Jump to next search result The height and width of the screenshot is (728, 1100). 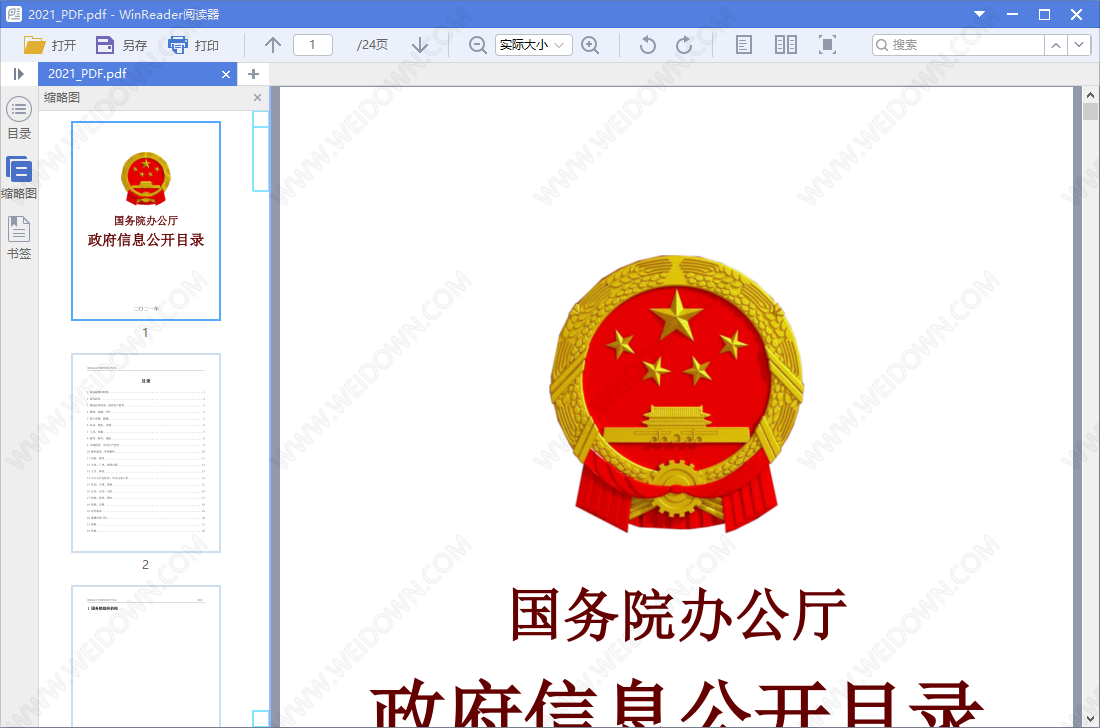[1079, 45]
